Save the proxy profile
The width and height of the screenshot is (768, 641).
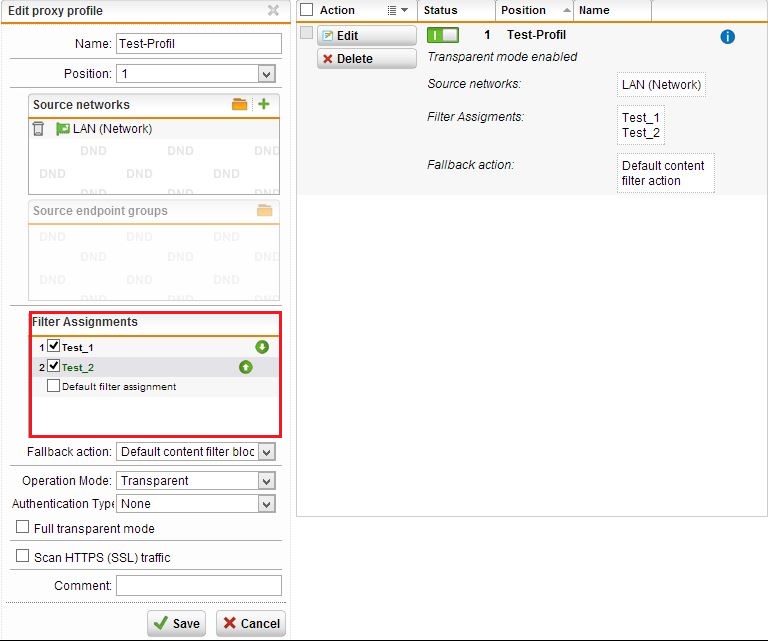click(176, 623)
